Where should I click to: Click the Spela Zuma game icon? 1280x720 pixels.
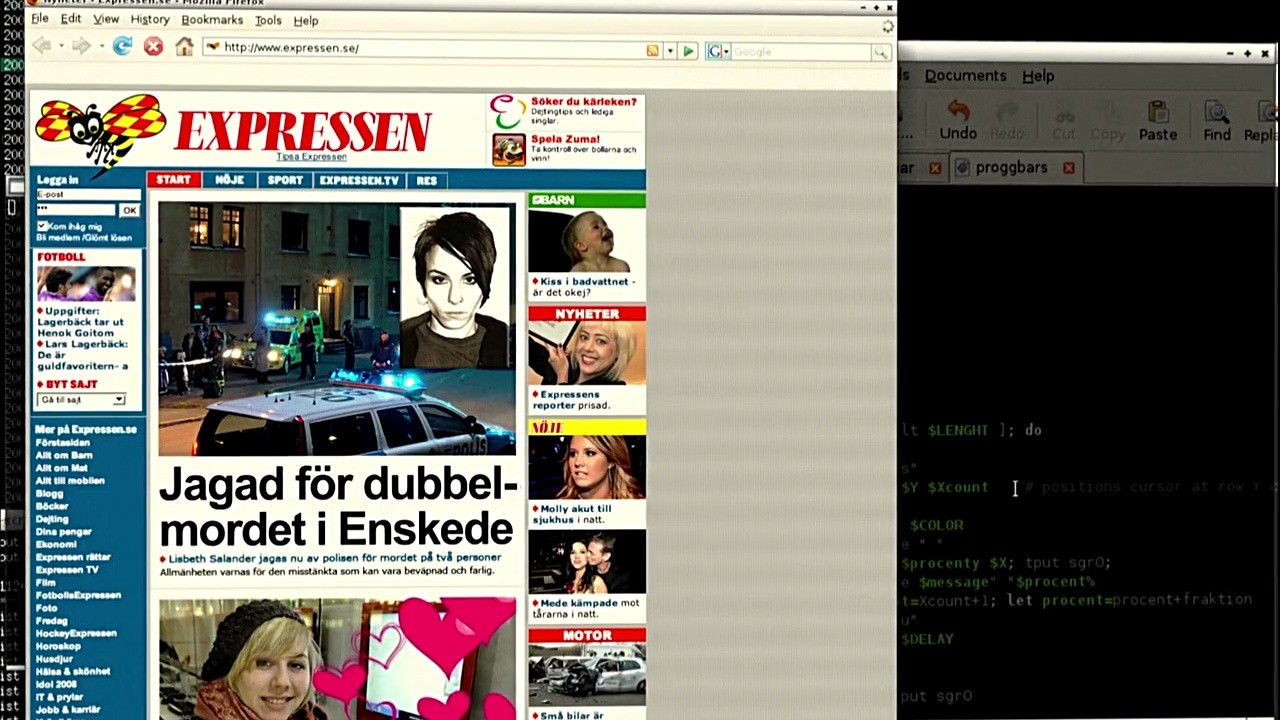509,149
